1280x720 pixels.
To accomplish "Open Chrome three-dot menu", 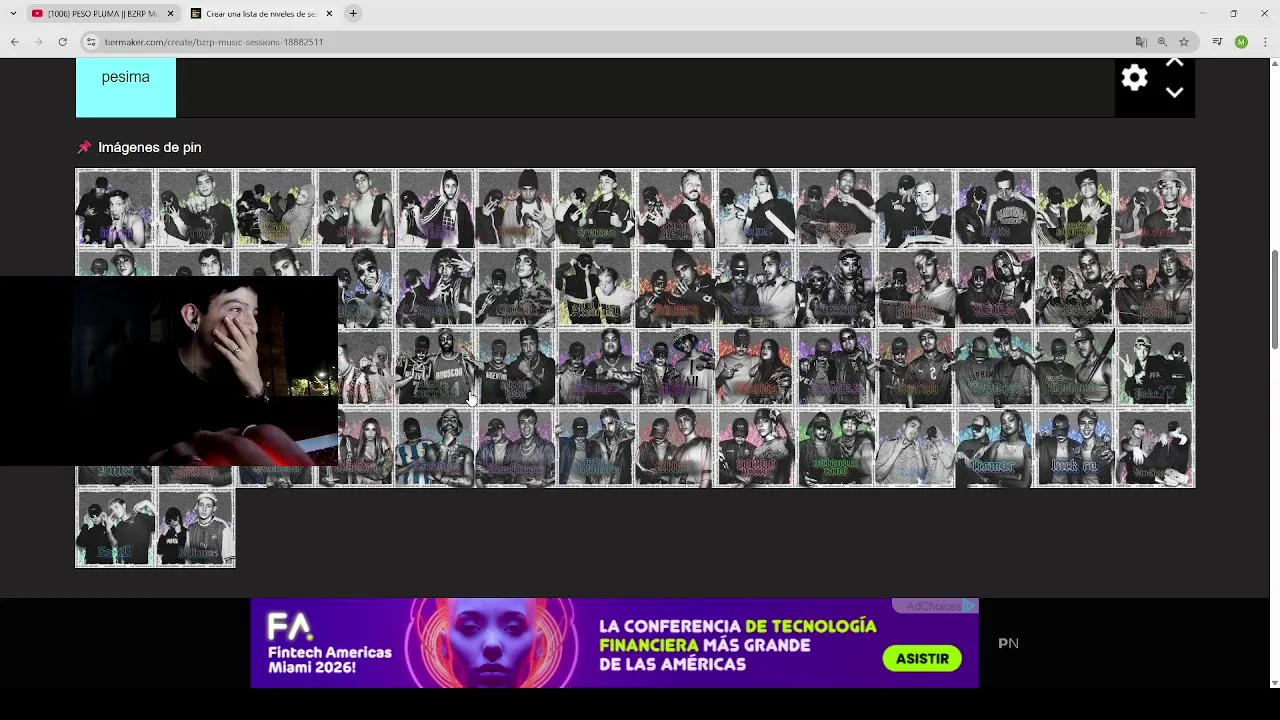I will (x=1265, y=42).
